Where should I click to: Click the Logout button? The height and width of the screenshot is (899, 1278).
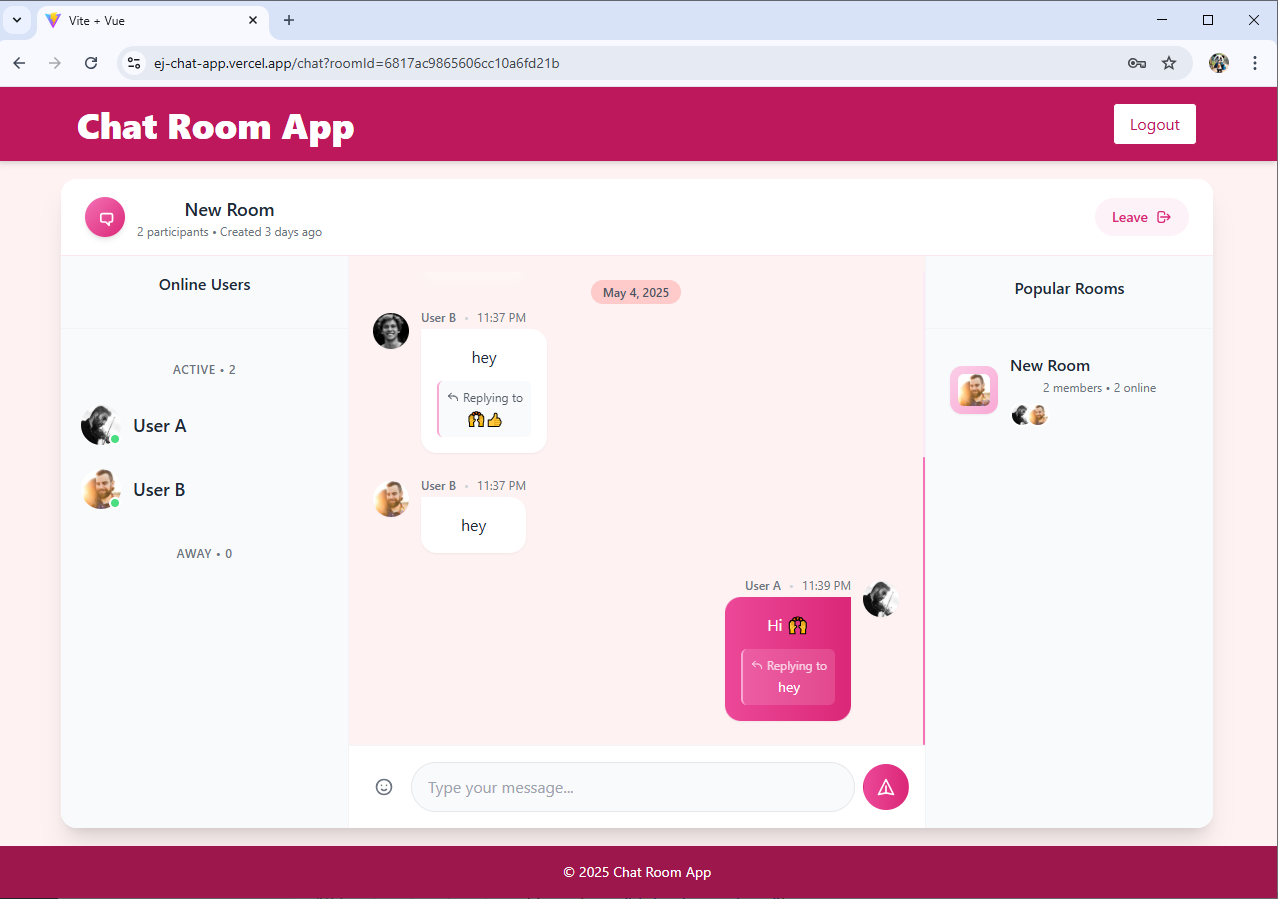1154,124
